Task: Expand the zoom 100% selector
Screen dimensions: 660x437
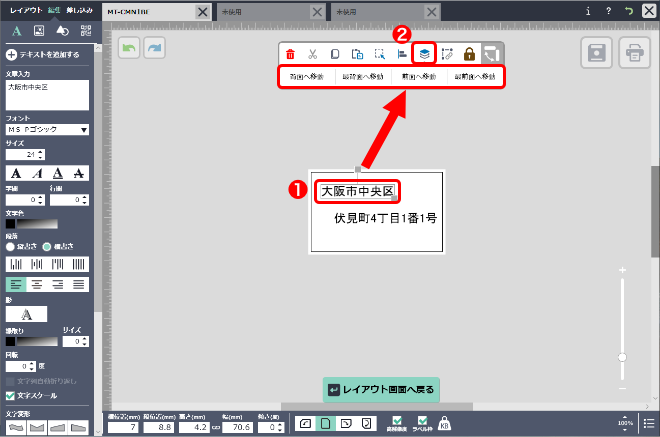Action: [x=625, y=422]
